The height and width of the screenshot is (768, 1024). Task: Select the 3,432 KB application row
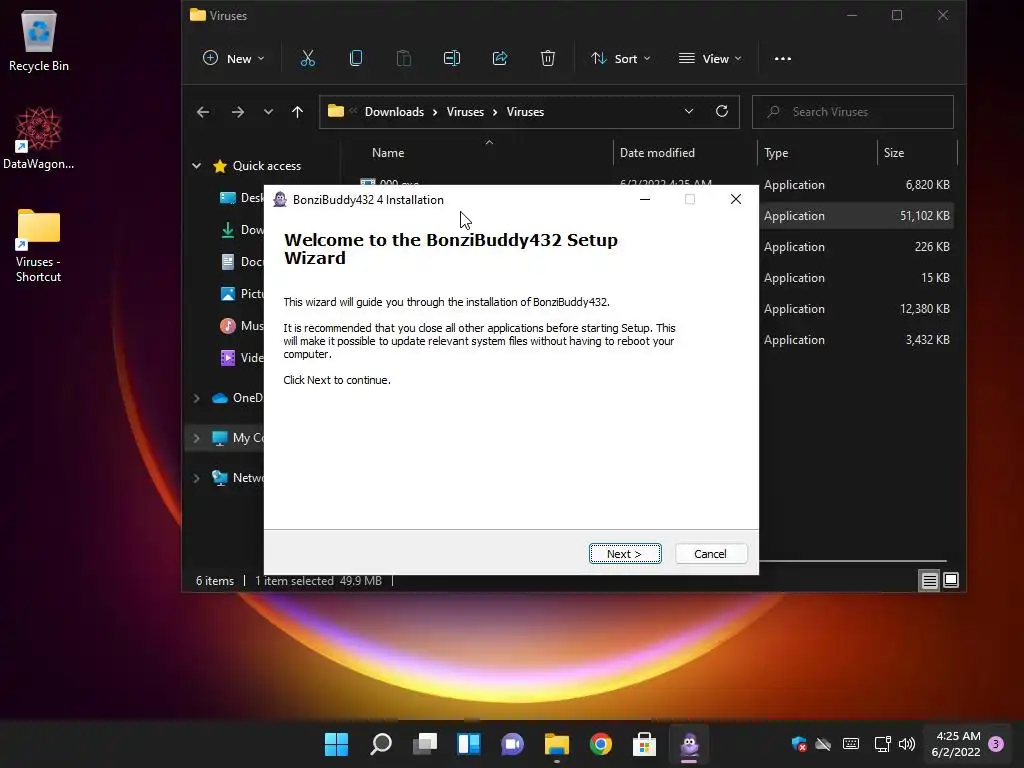856,340
